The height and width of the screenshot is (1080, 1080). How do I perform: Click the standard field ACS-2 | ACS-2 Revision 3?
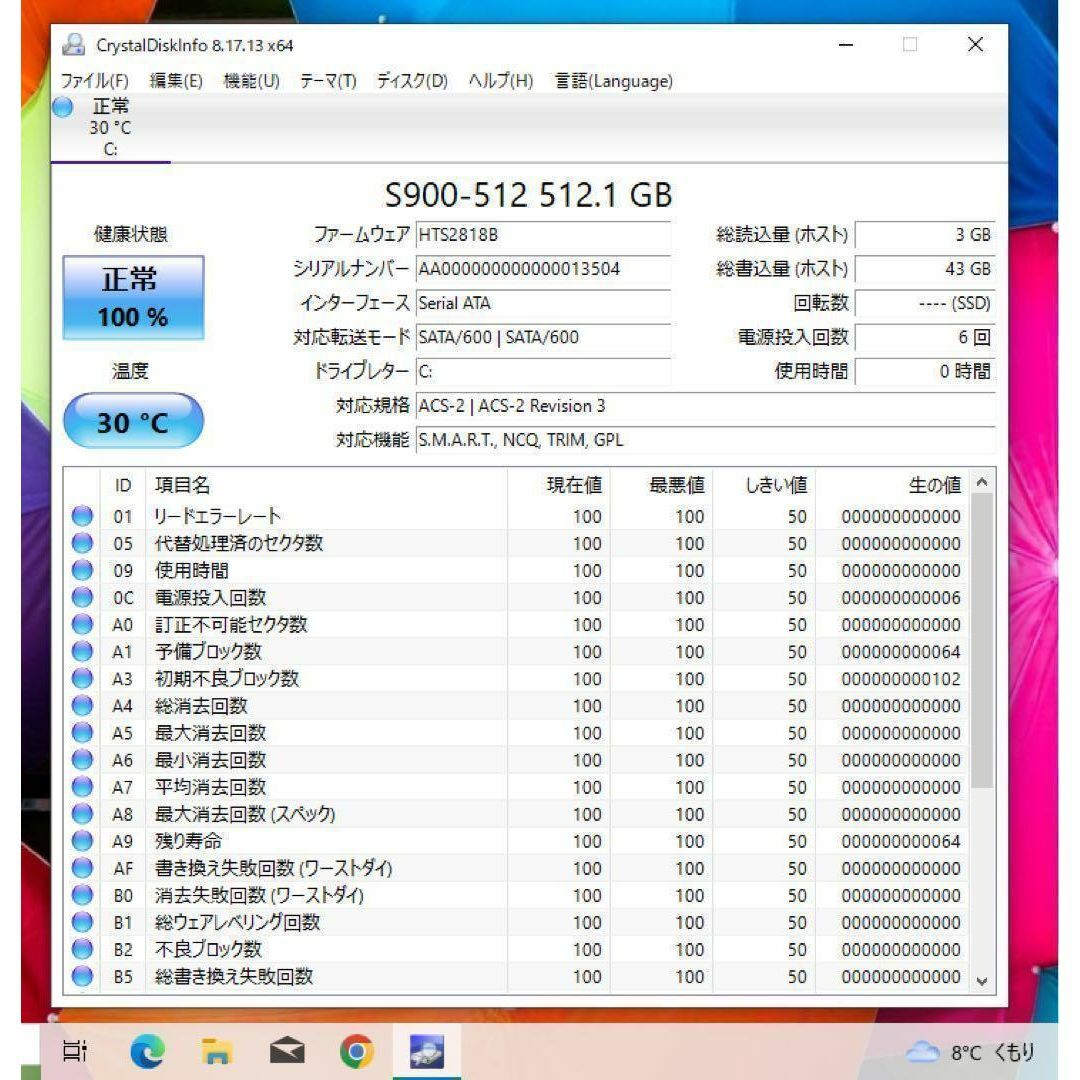705,406
